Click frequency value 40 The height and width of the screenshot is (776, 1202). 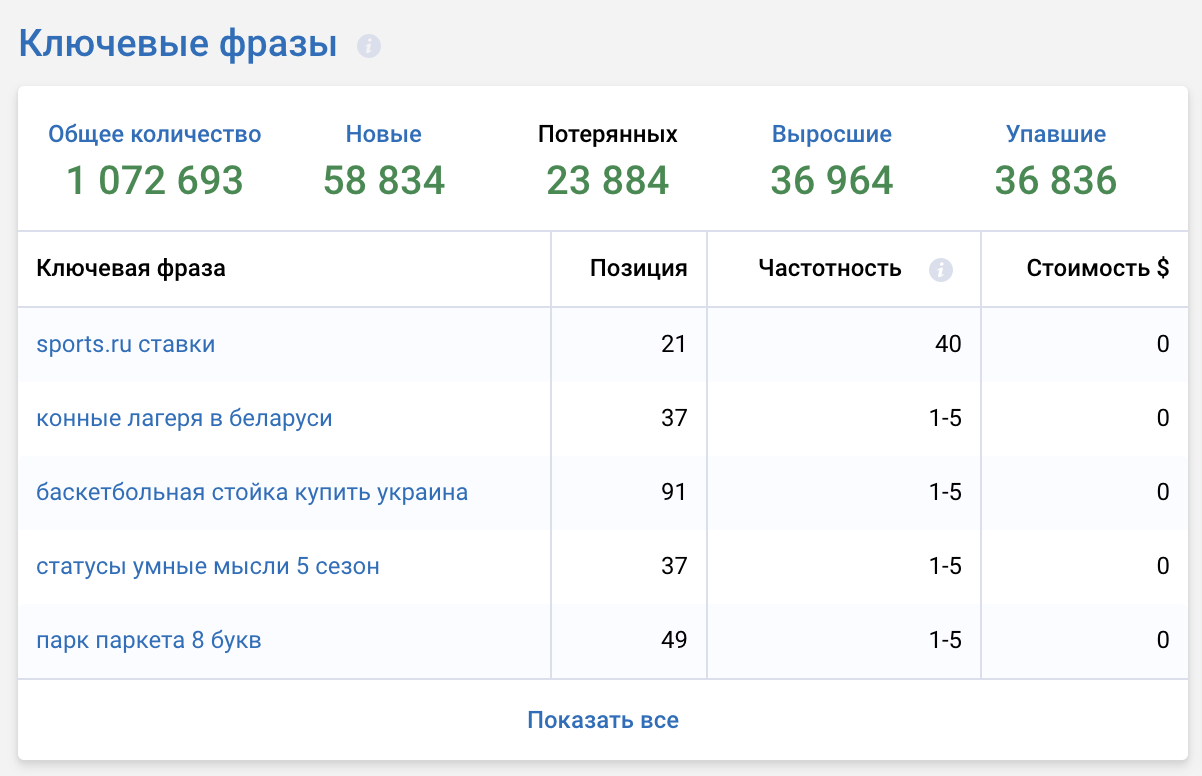pos(948,344)
